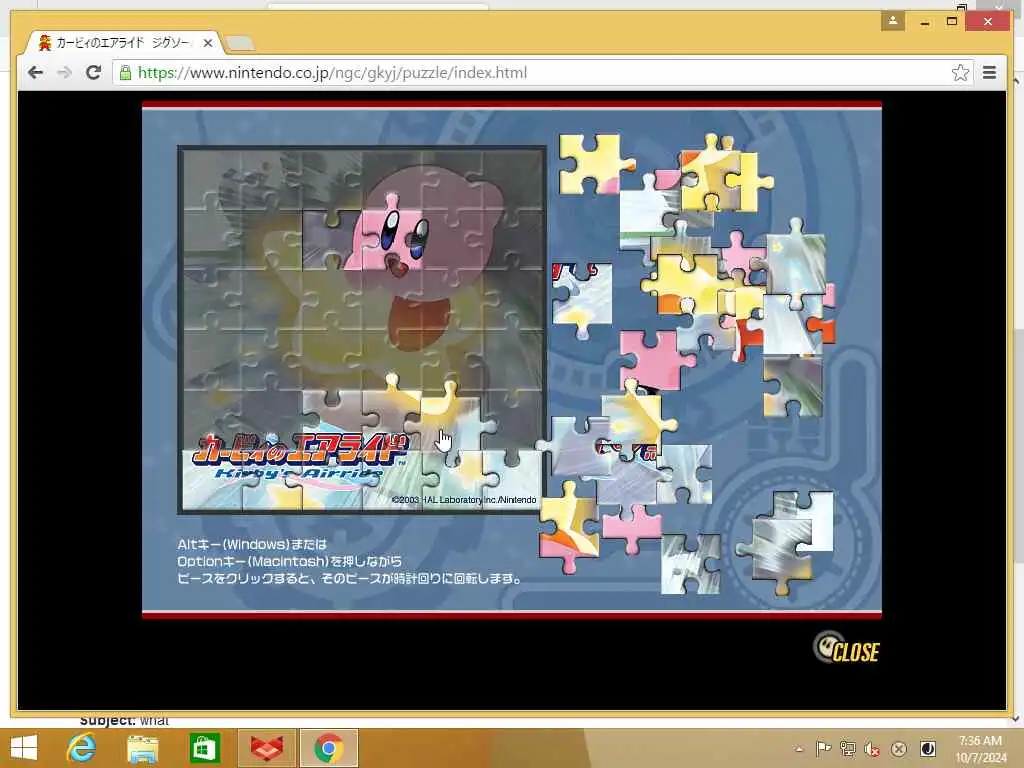Image resolution: width=1024 pixels, height=768 pixels.
Task: Click the network tray icon
Action: point(848,748)
